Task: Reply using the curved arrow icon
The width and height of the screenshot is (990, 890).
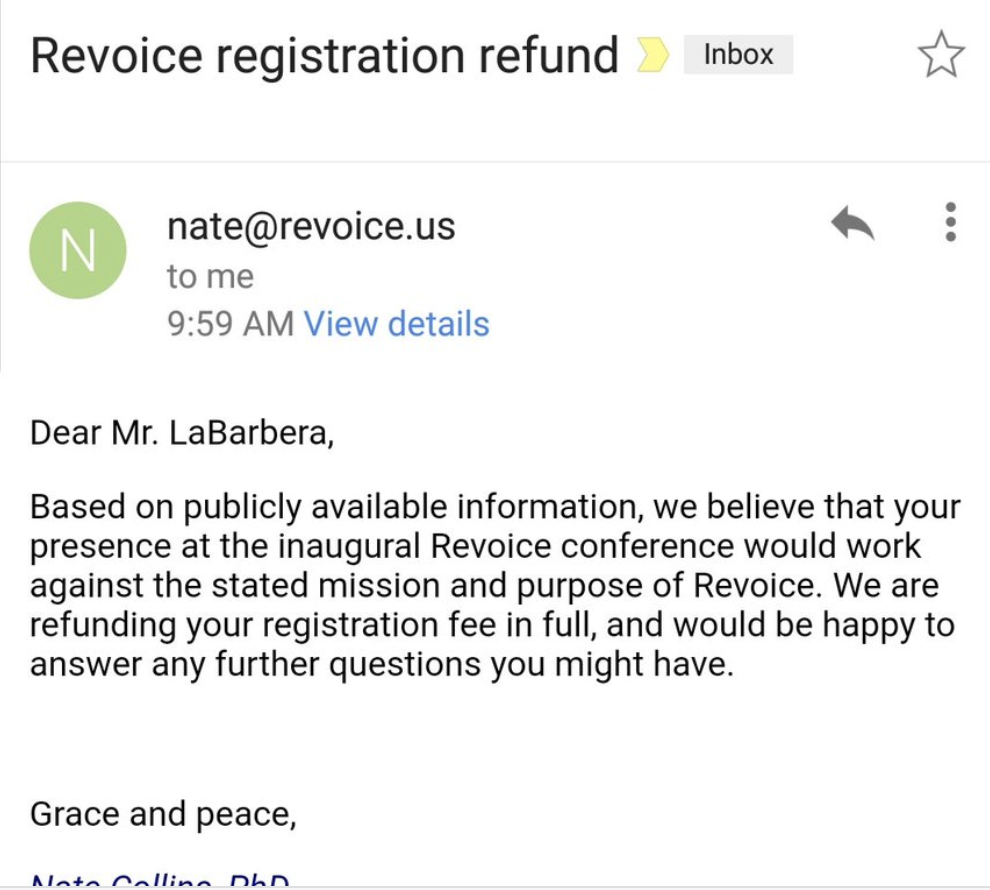Action: point(852,222)
